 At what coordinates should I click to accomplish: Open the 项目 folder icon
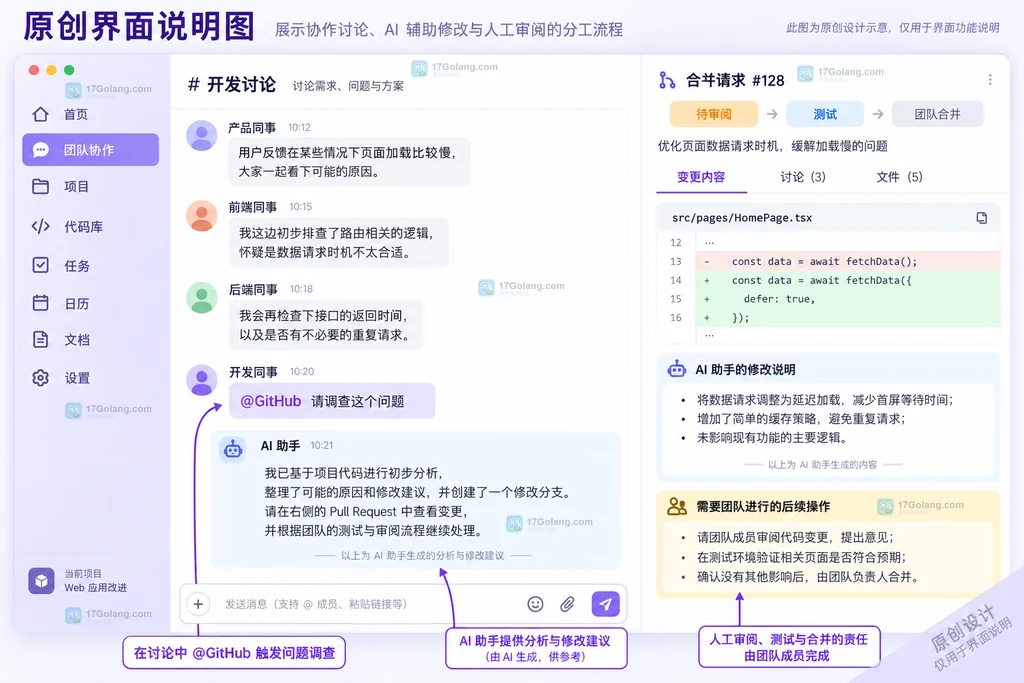[x=40, y=187]
